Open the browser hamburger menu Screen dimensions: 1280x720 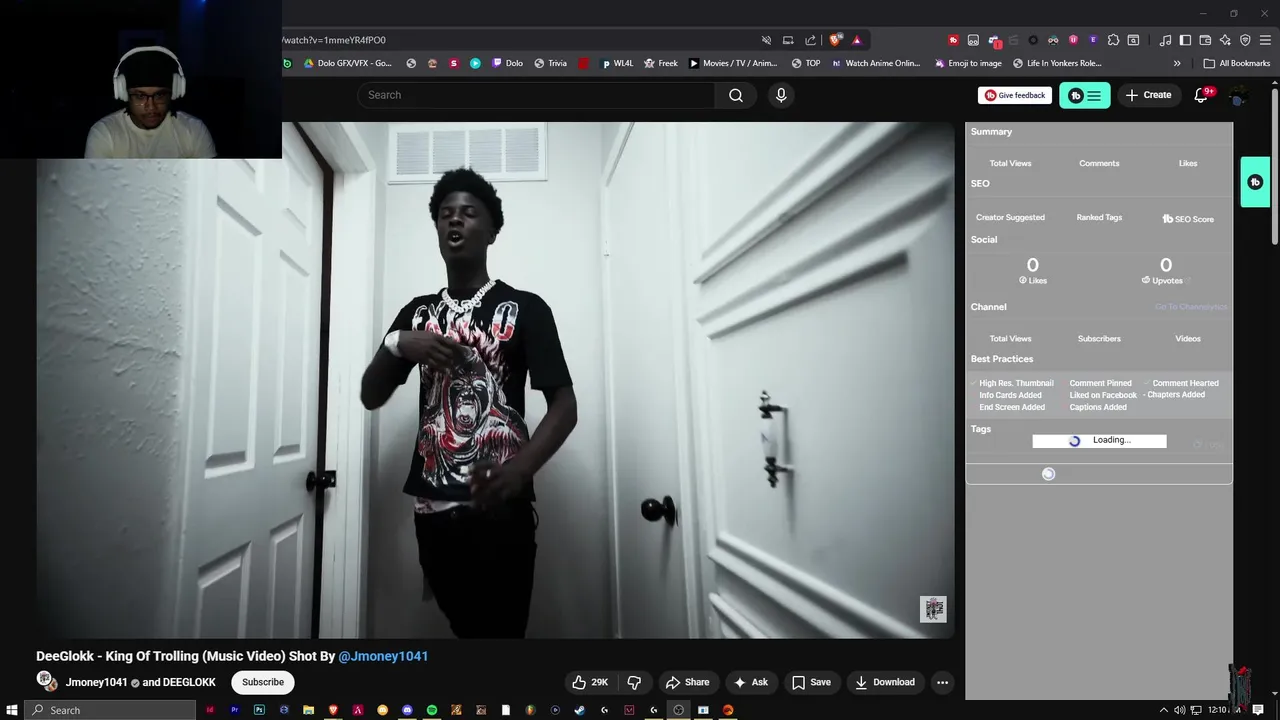point(1265,40)
